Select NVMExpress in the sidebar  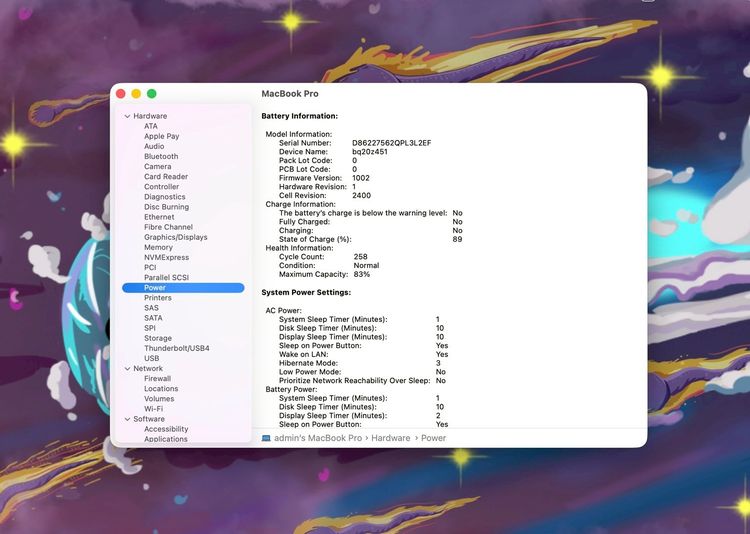click(166, 257)
